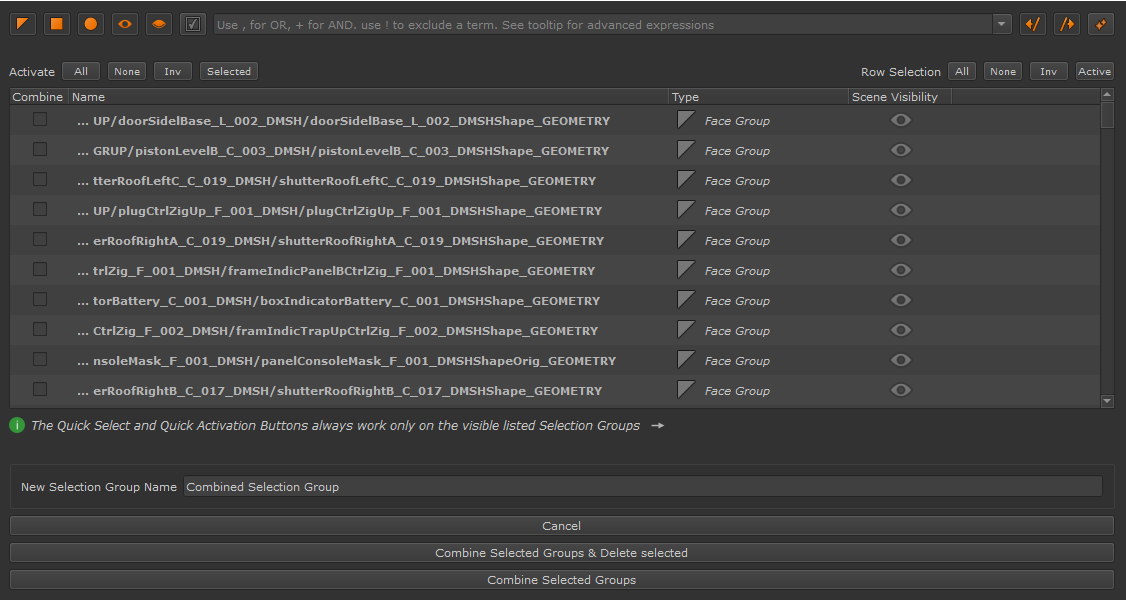1126x600 pixels.
Task: Click the orange square filter icon
Action: tap(57, 24)
